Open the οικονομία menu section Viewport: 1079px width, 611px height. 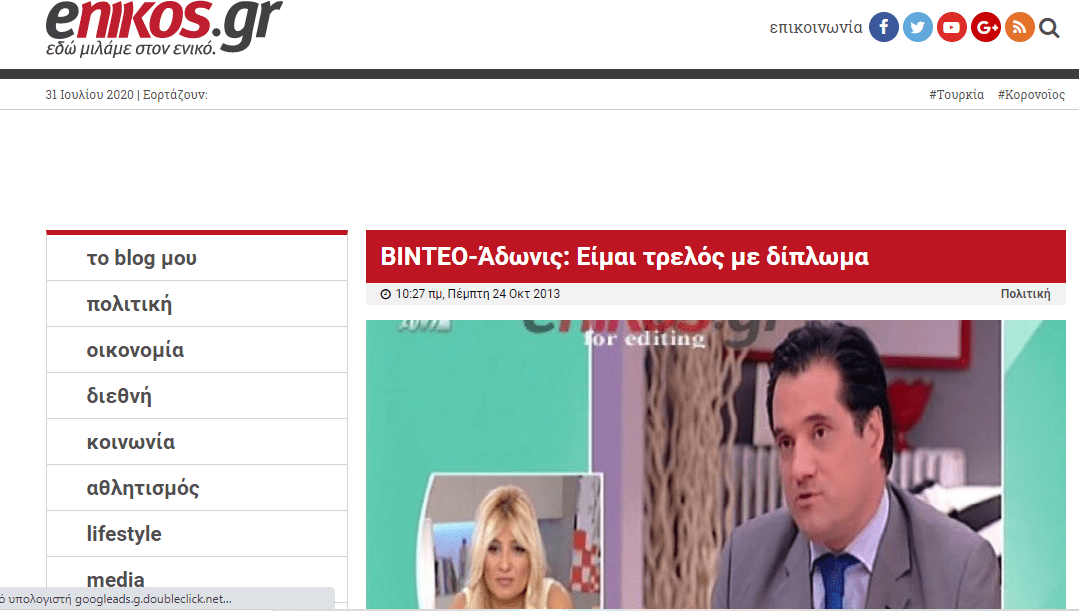pyautogui.click(x=135, y=350)
